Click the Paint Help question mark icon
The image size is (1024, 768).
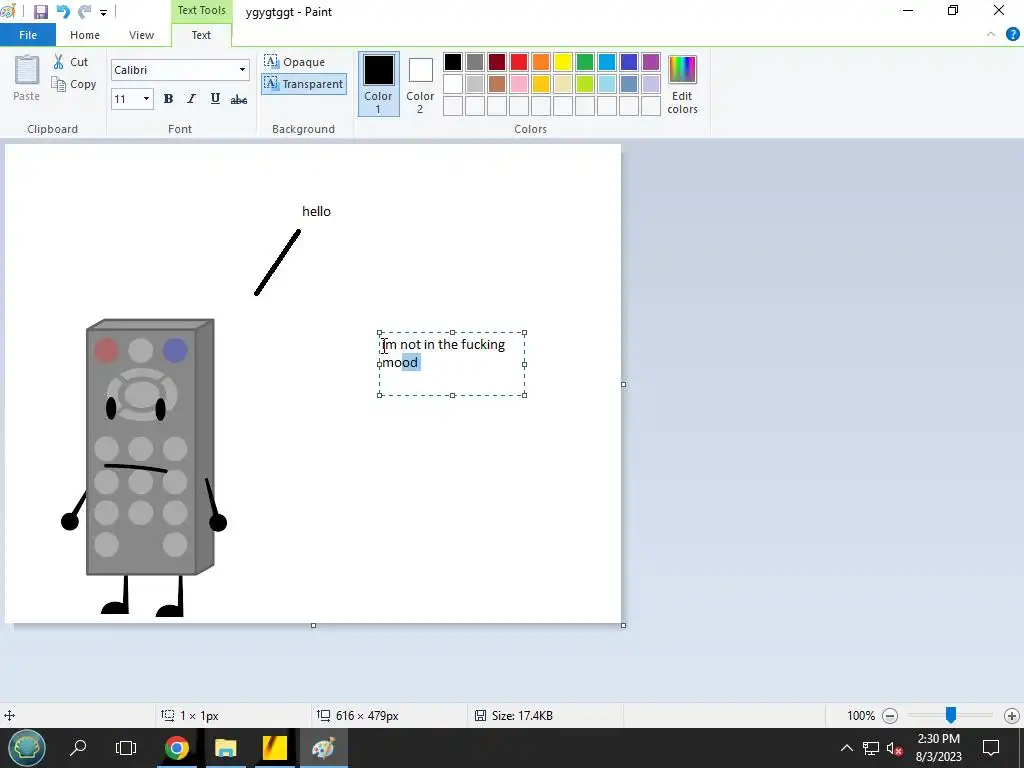point(1012,35)
